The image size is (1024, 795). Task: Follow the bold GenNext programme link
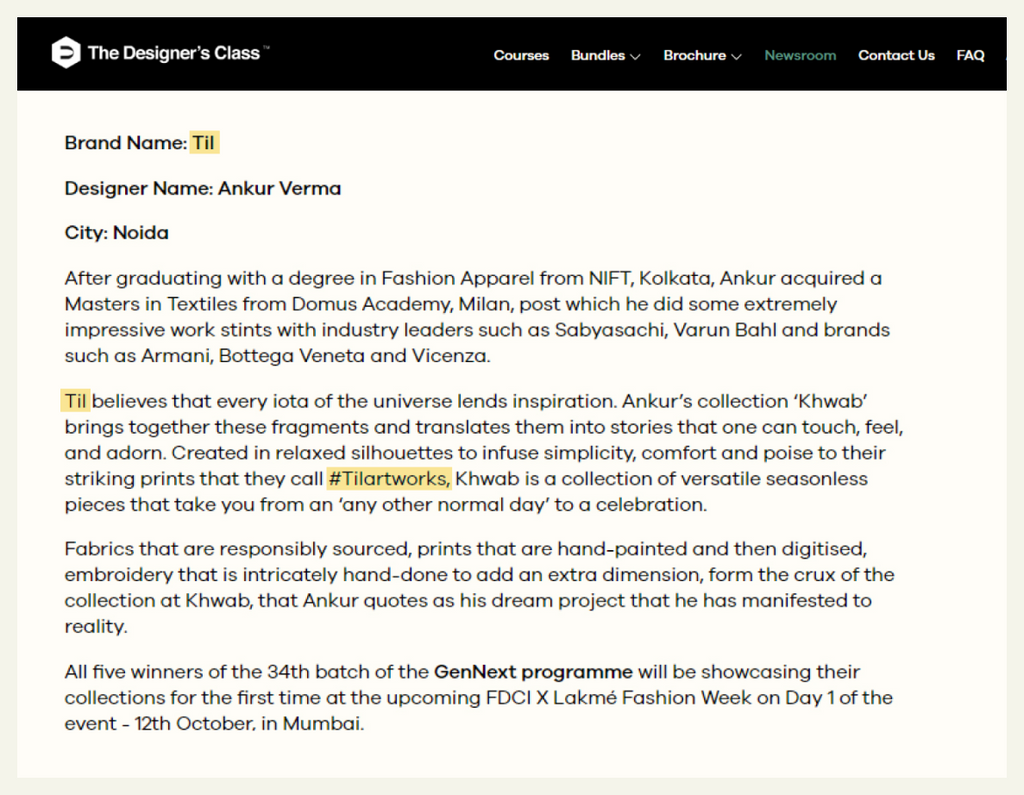(x=533, y=672)
